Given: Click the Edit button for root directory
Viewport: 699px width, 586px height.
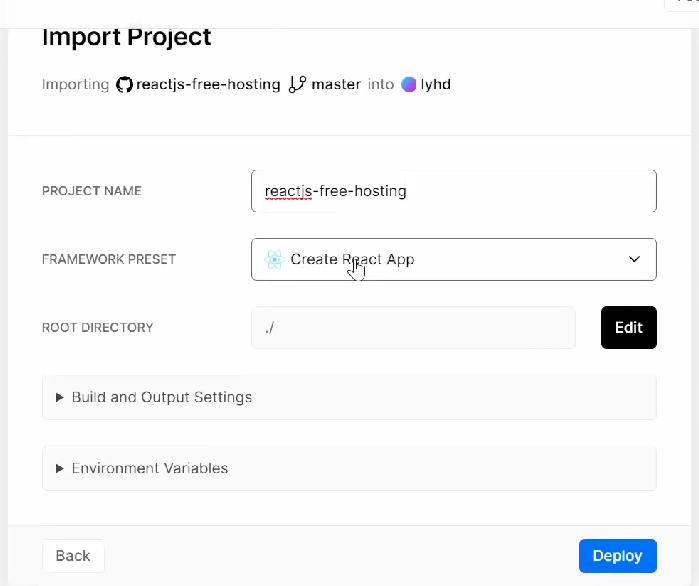Looking at the screenshot, I should tap(629, 328).
